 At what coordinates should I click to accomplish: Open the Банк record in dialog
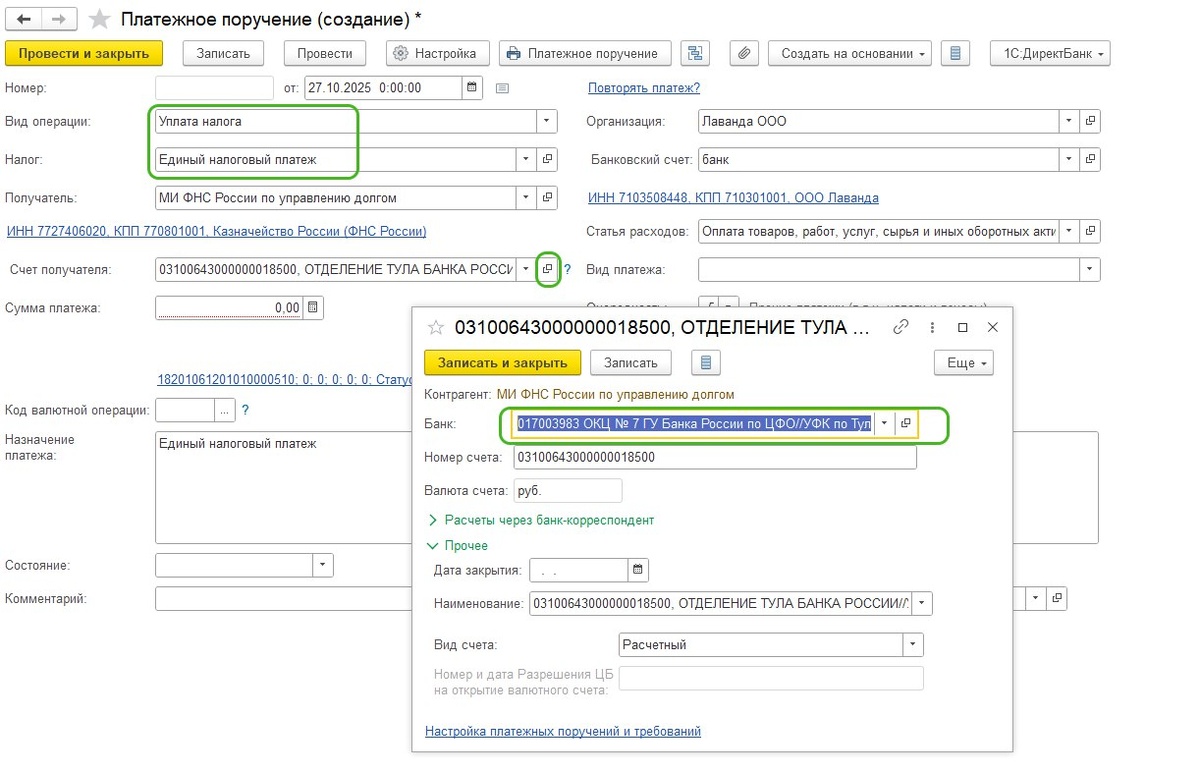(905, 424)
